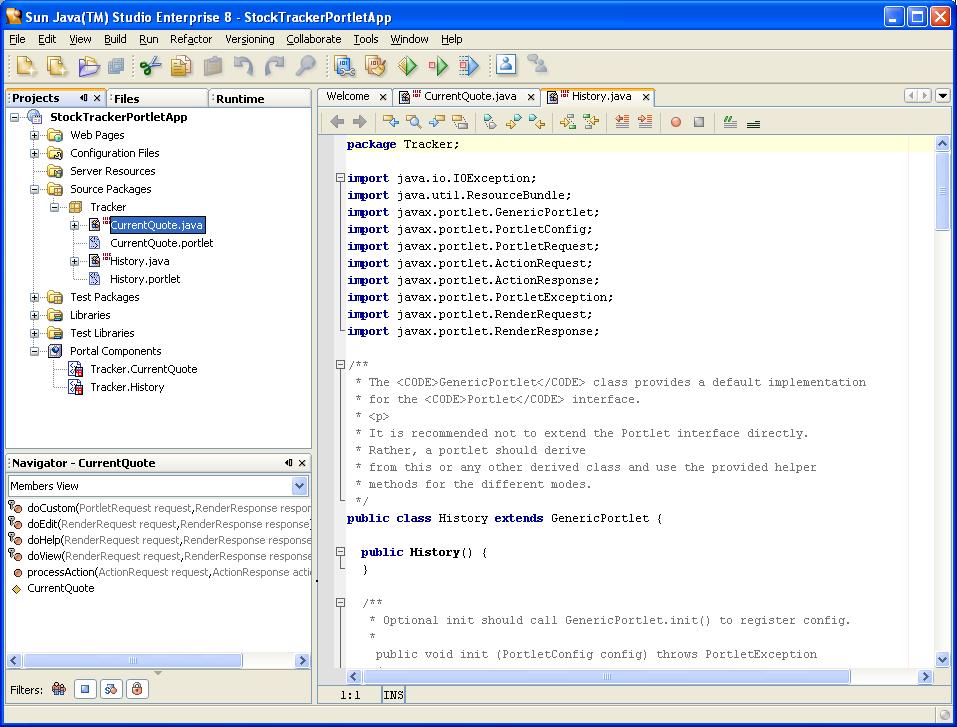The image size is (957, 727).
Task: Click the editor Back arrow icon
Action: point(337,122)
